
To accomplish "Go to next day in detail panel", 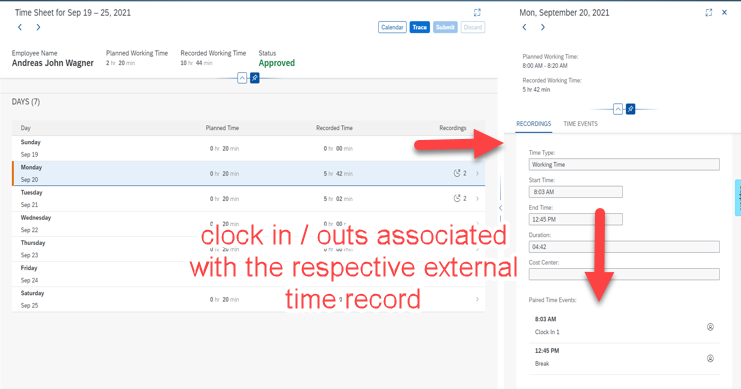I will (x=543, y=27).
